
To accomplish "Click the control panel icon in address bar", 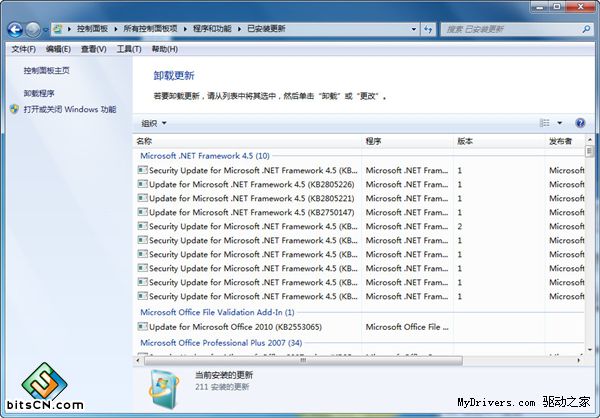I will point(57,29).
